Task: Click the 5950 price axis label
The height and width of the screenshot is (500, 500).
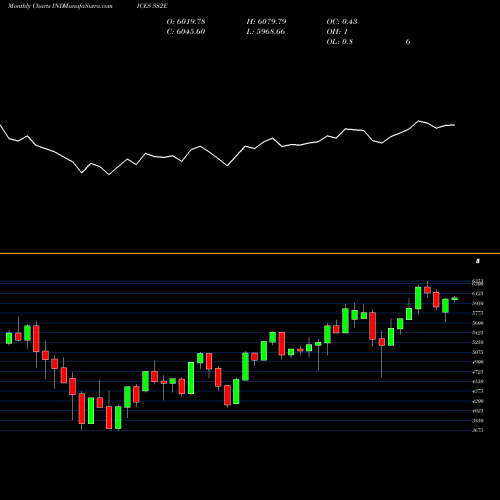Action: [x=478, y=303]
